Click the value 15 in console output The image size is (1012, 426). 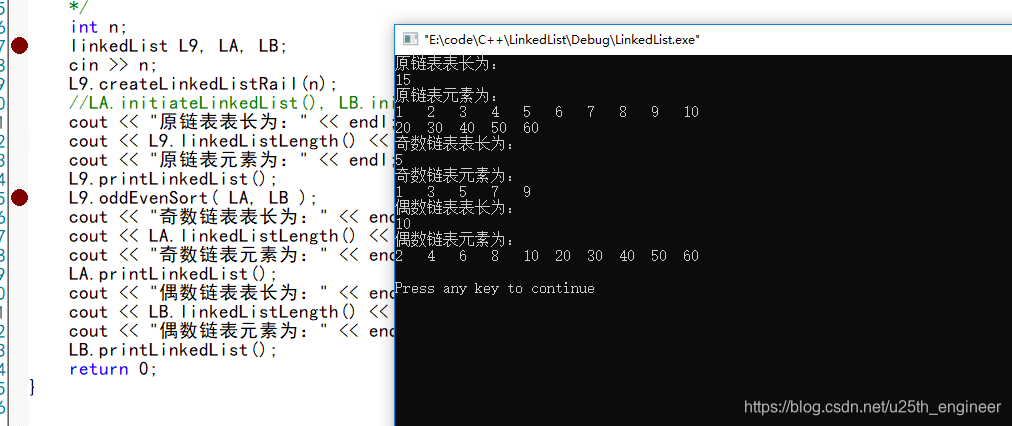coord(403,80)
